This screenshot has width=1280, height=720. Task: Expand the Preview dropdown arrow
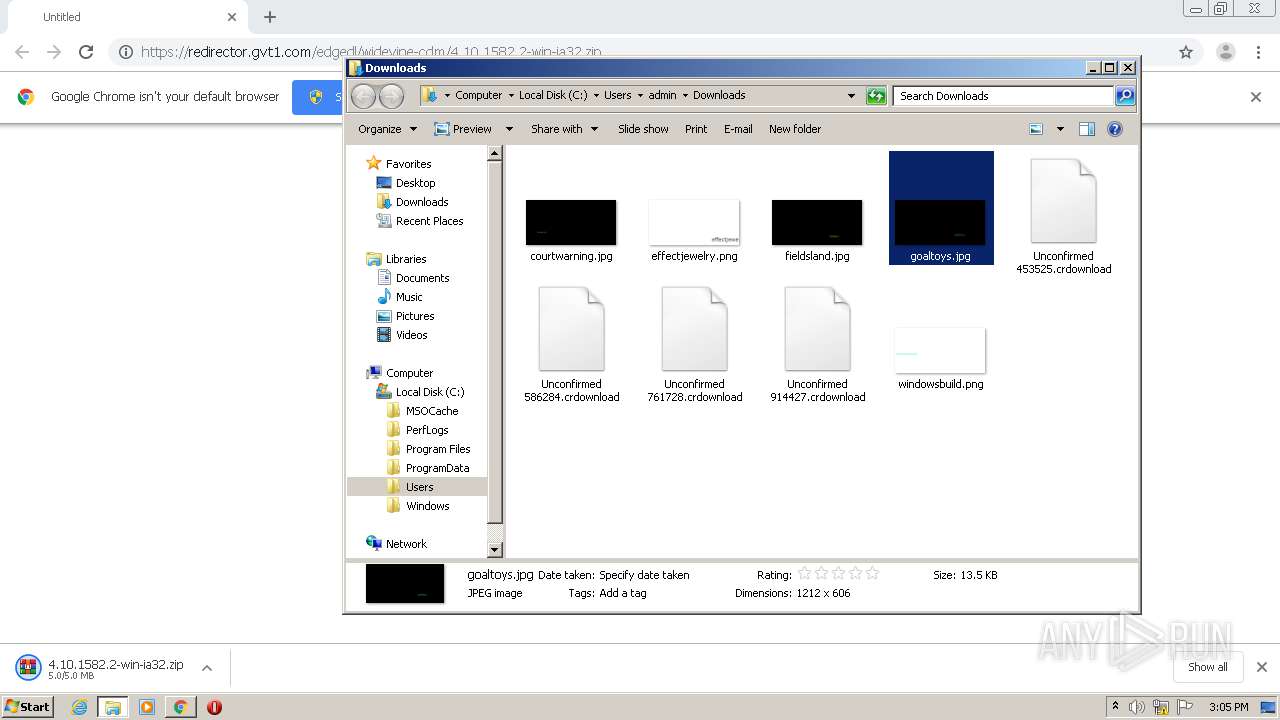click(x=509, y=129)
